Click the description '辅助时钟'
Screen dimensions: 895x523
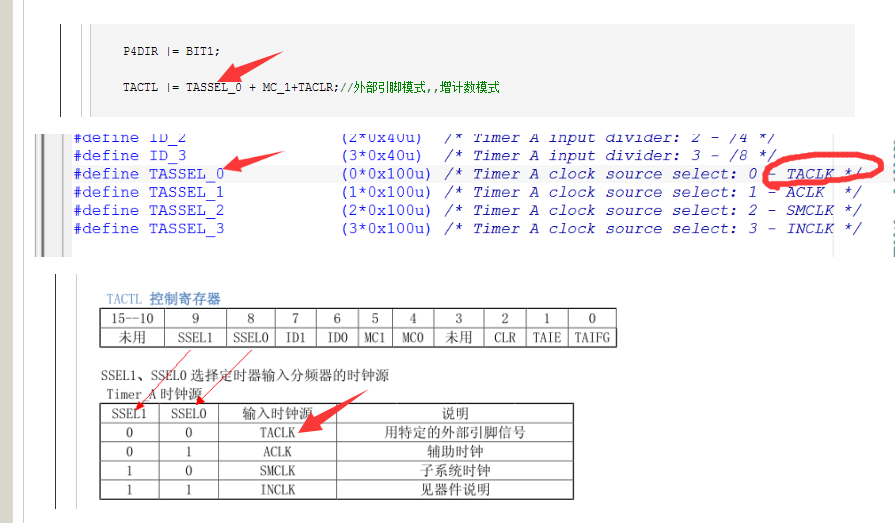tap(455, 452)
